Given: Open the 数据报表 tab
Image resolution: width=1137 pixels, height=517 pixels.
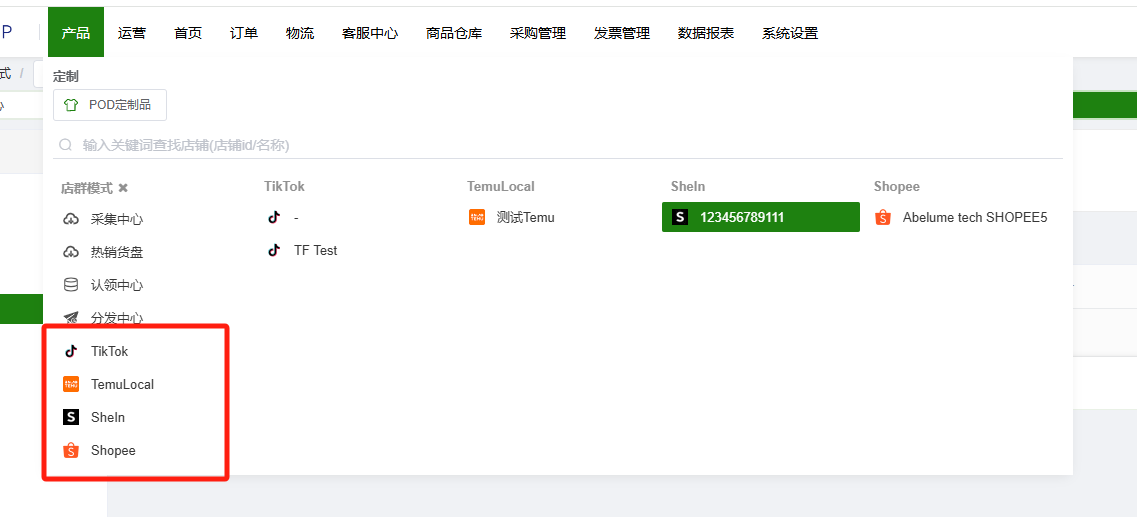Looking at the screenshot, I should click(706, 33).
